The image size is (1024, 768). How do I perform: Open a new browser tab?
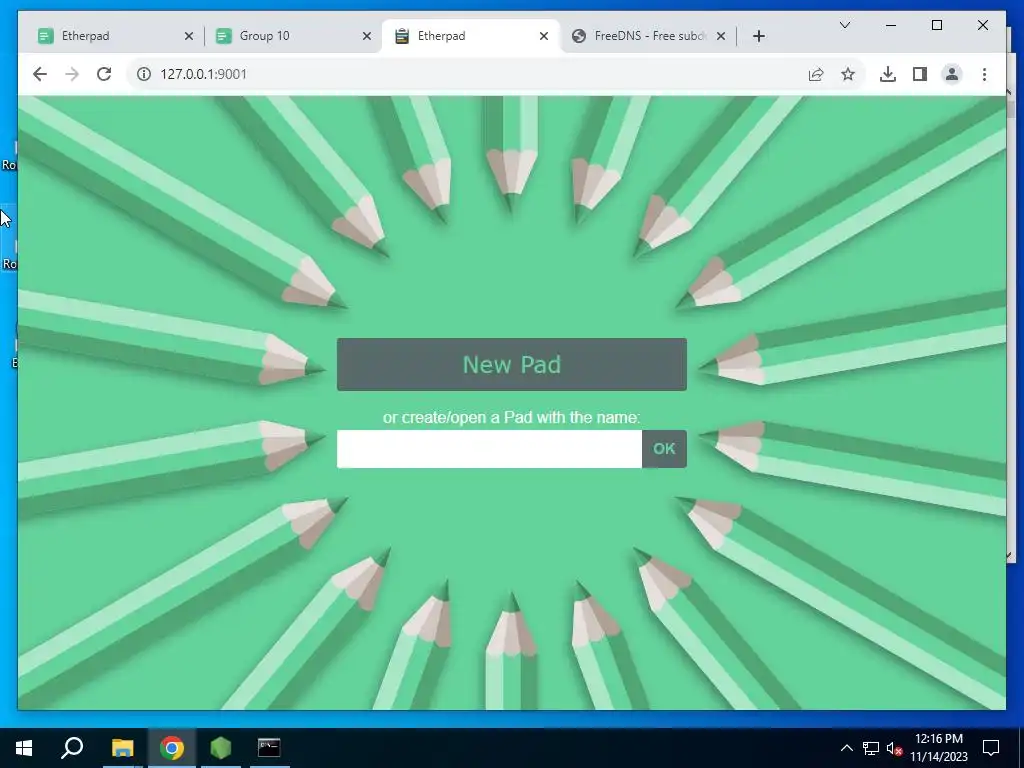tap(758, 36)
